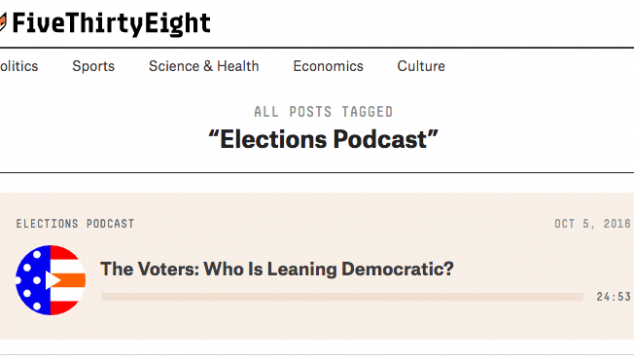Click the 24:53 episode duration
634x360 pixels.
tap(613, 297)
